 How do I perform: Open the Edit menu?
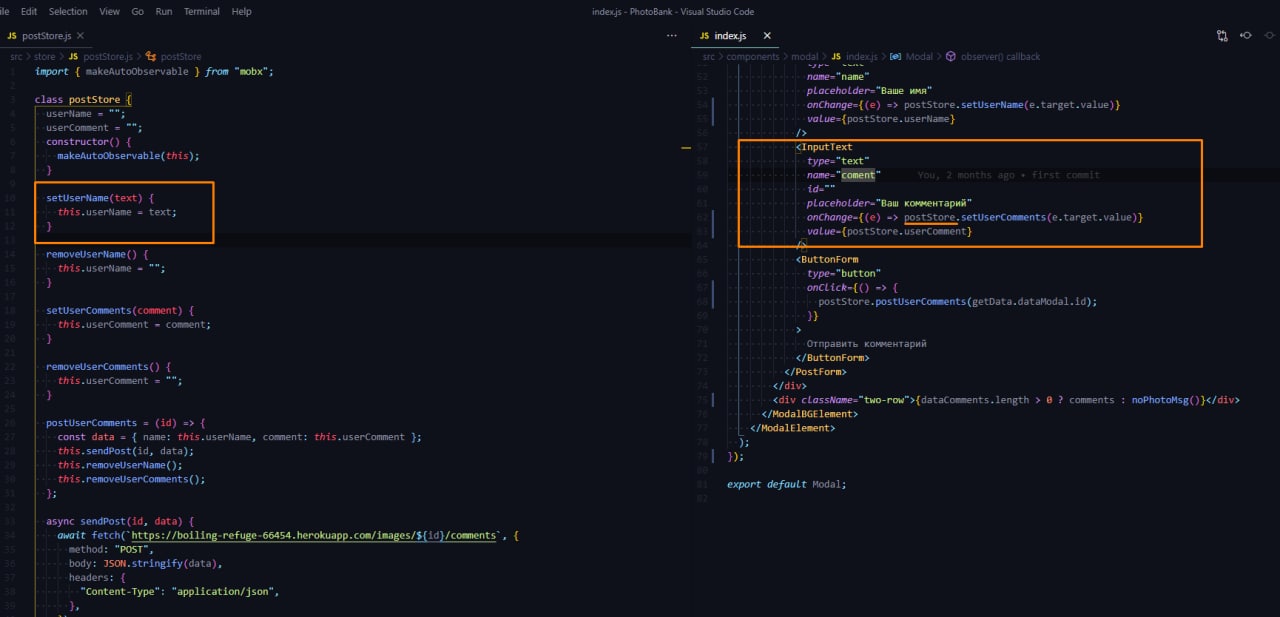point(28,11)
